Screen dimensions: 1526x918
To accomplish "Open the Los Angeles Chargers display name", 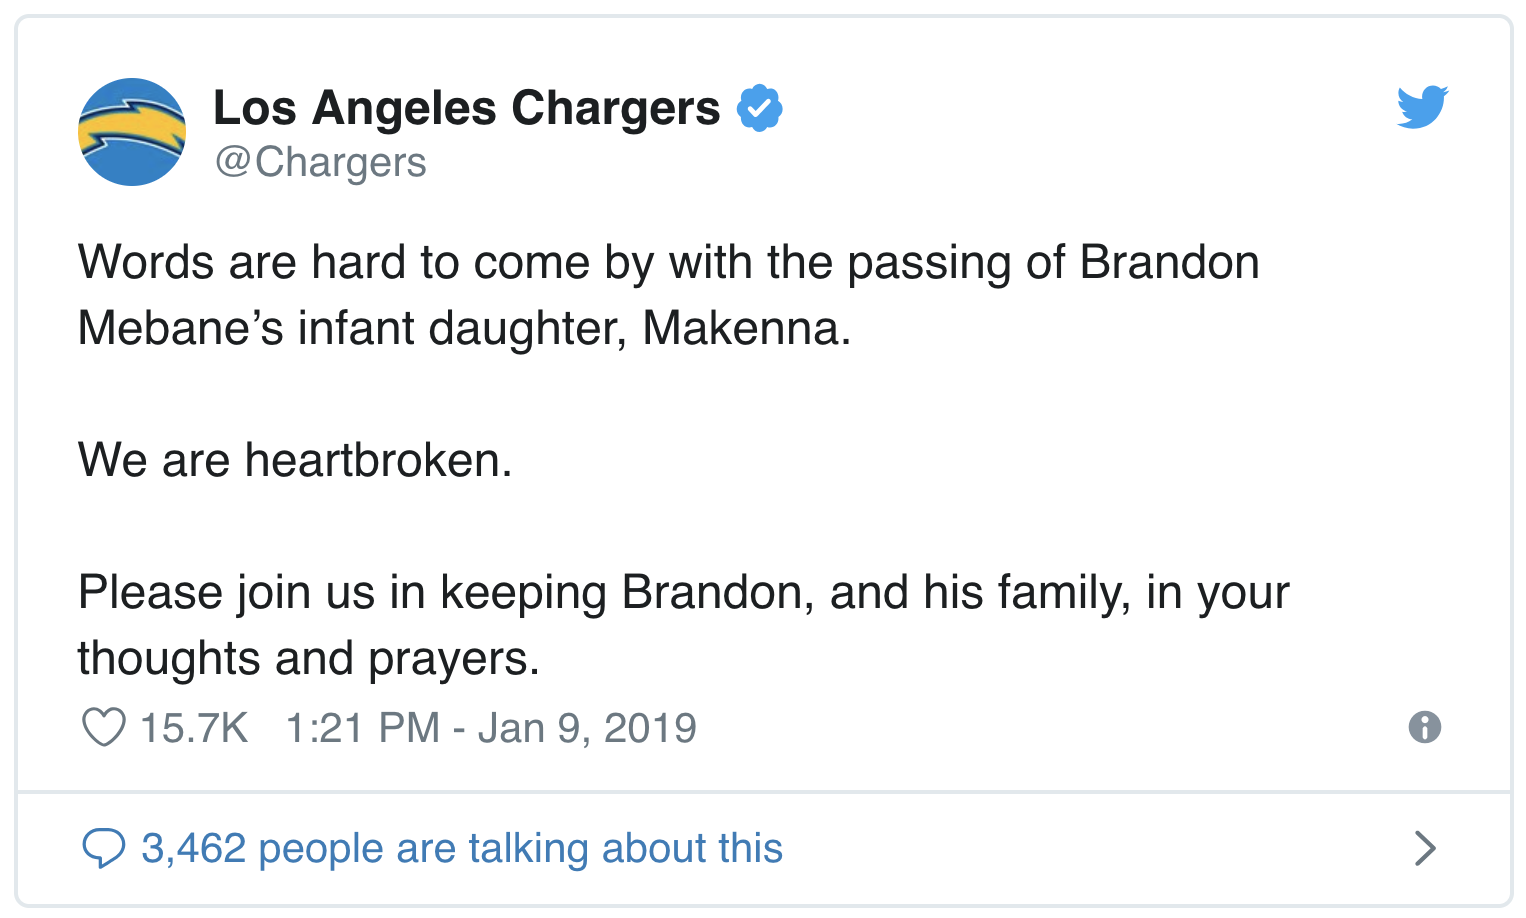I will (466, 108).
